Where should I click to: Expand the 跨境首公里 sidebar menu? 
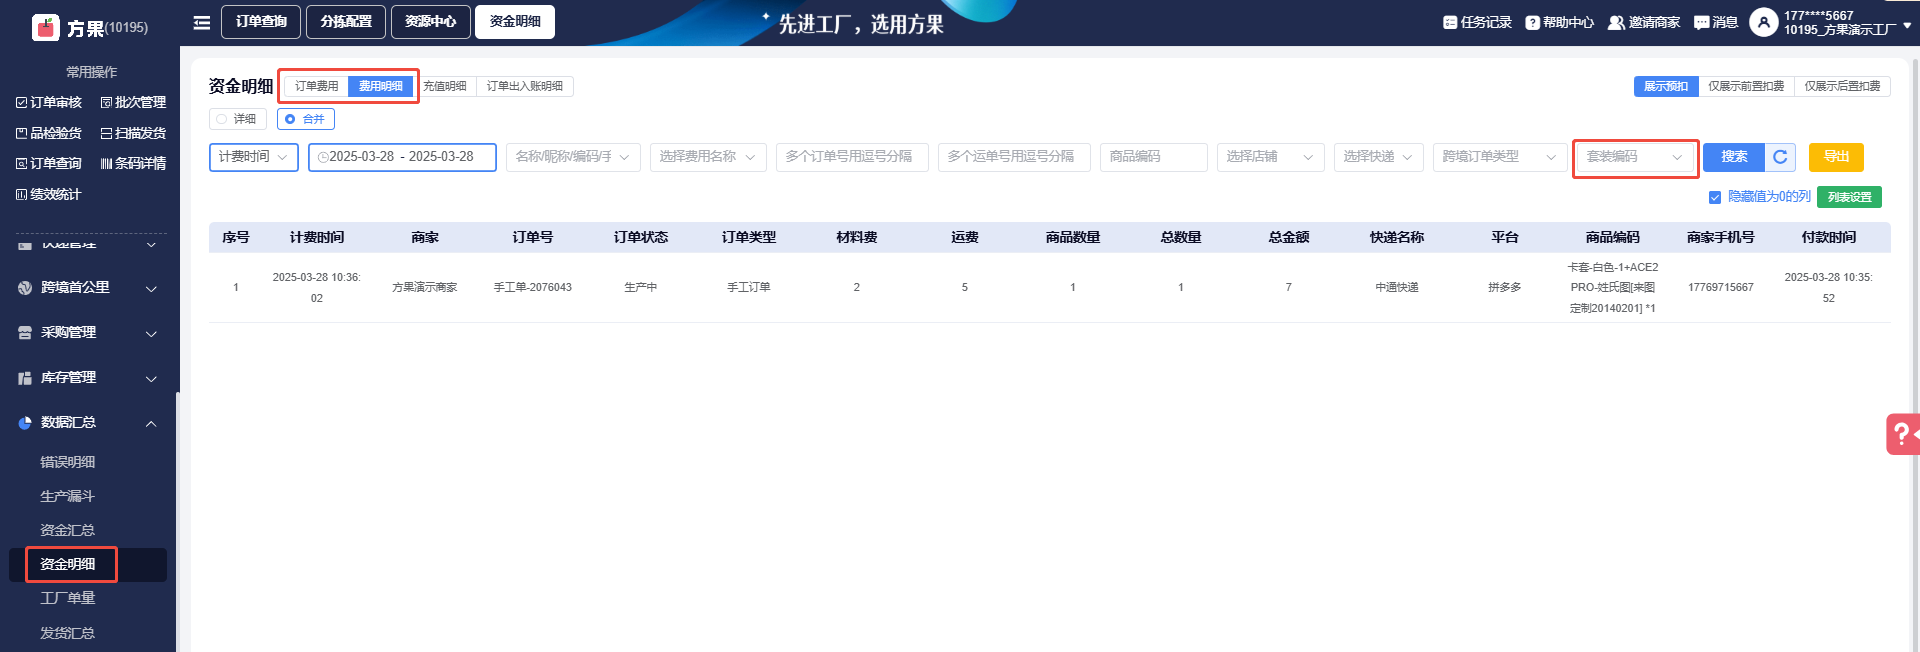151,288
